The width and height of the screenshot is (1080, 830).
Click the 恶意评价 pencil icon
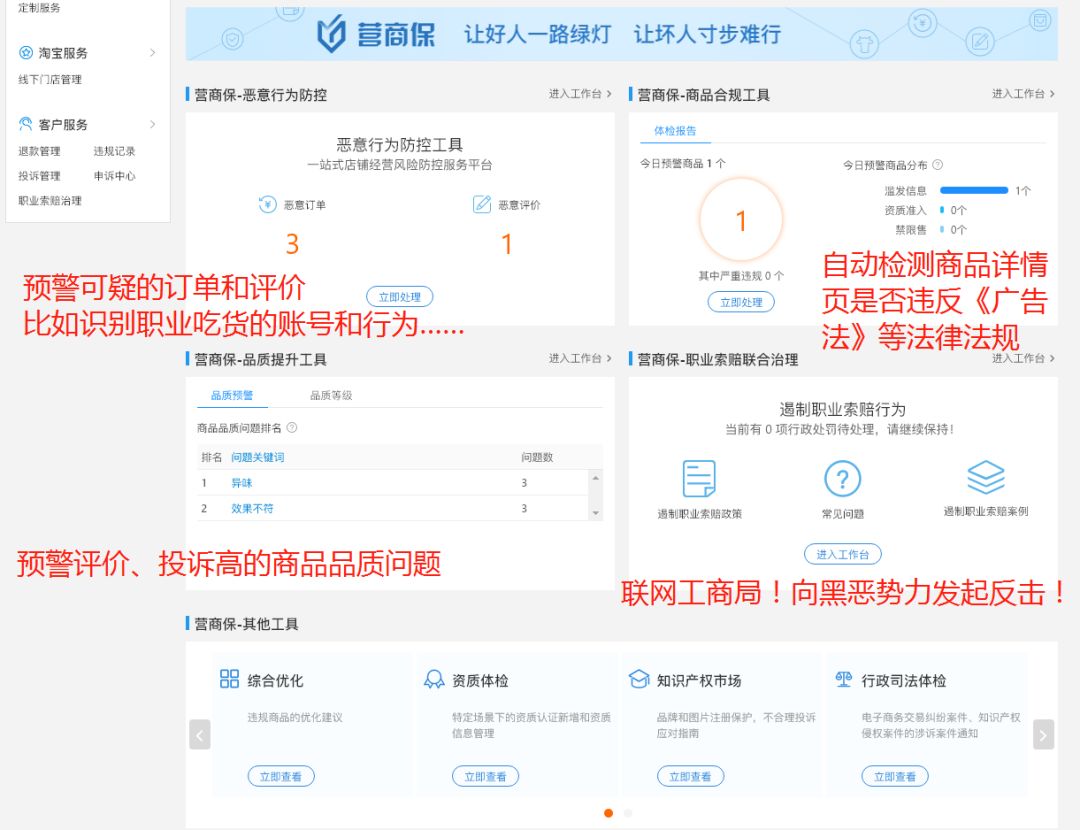coord(481,205)
